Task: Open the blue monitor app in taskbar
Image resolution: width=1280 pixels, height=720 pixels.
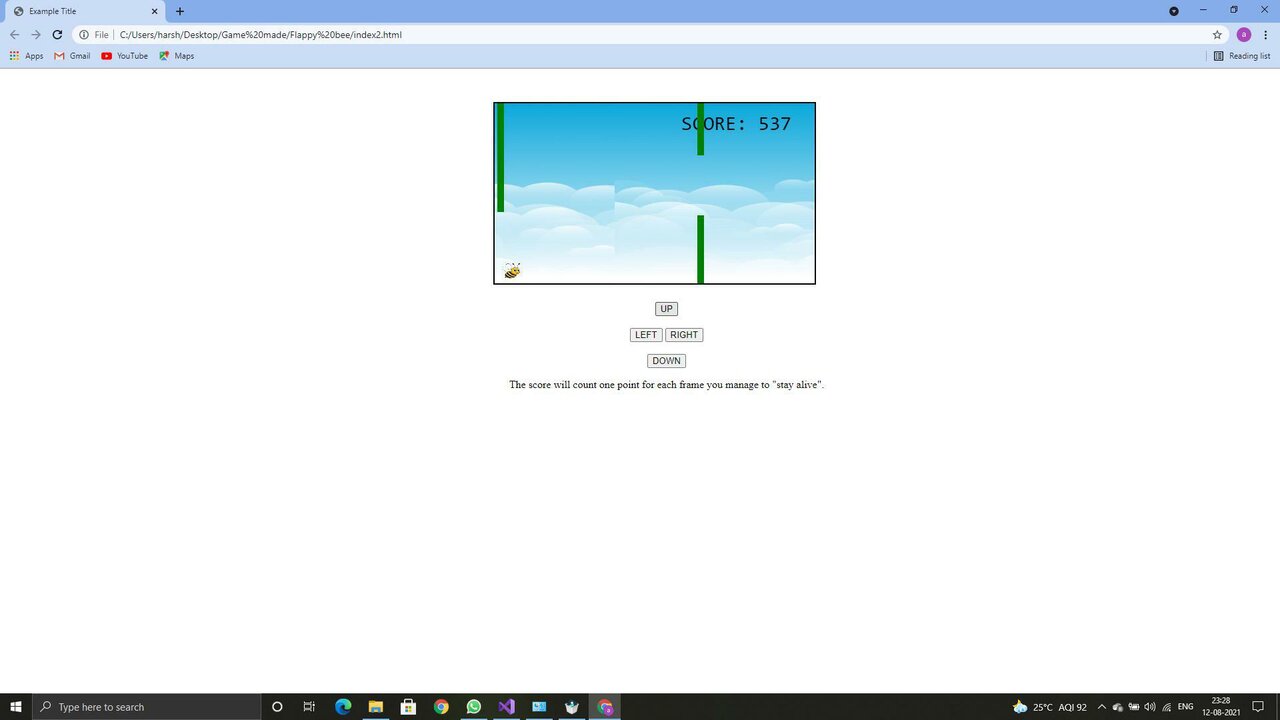Action: pyautogui.click(x=539, y=707)
